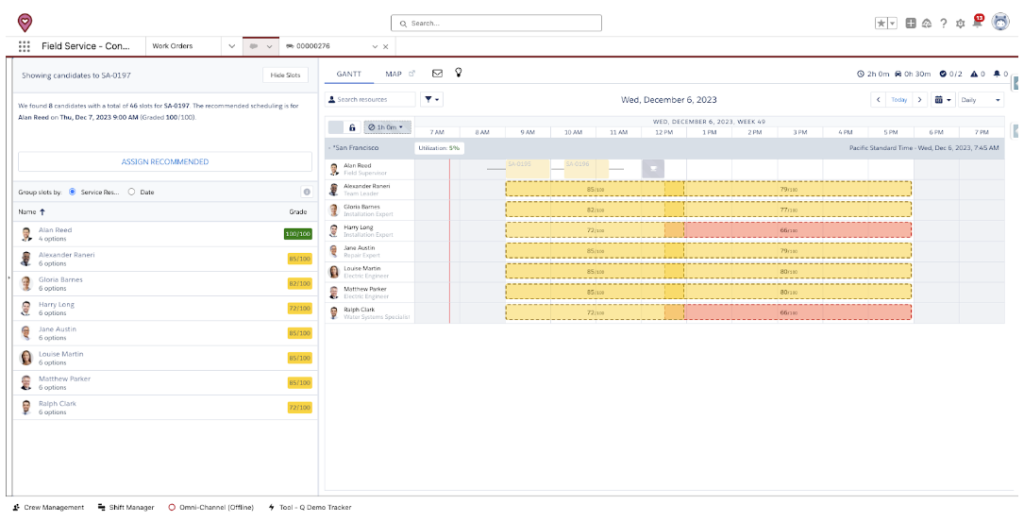Image resolution: width=1024 pixels, height=521 pixels.
Task: Click the Today button
Action: click(x=899, y=100)
